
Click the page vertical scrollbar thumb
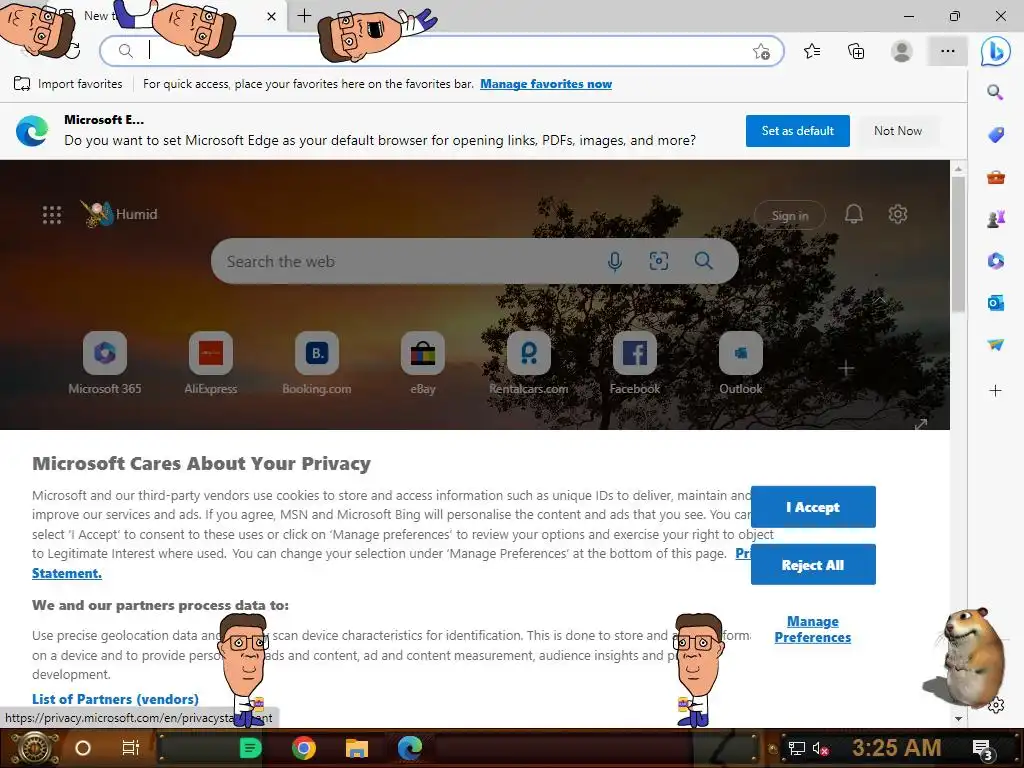click(958, 243)
